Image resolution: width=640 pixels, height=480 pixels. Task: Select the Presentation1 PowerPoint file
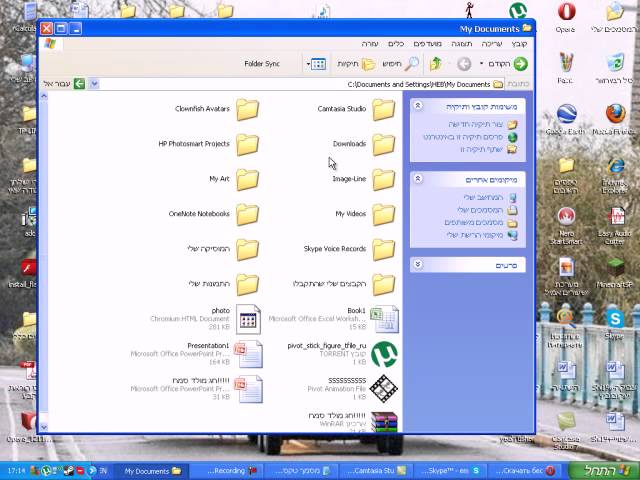tap(247, 353)
